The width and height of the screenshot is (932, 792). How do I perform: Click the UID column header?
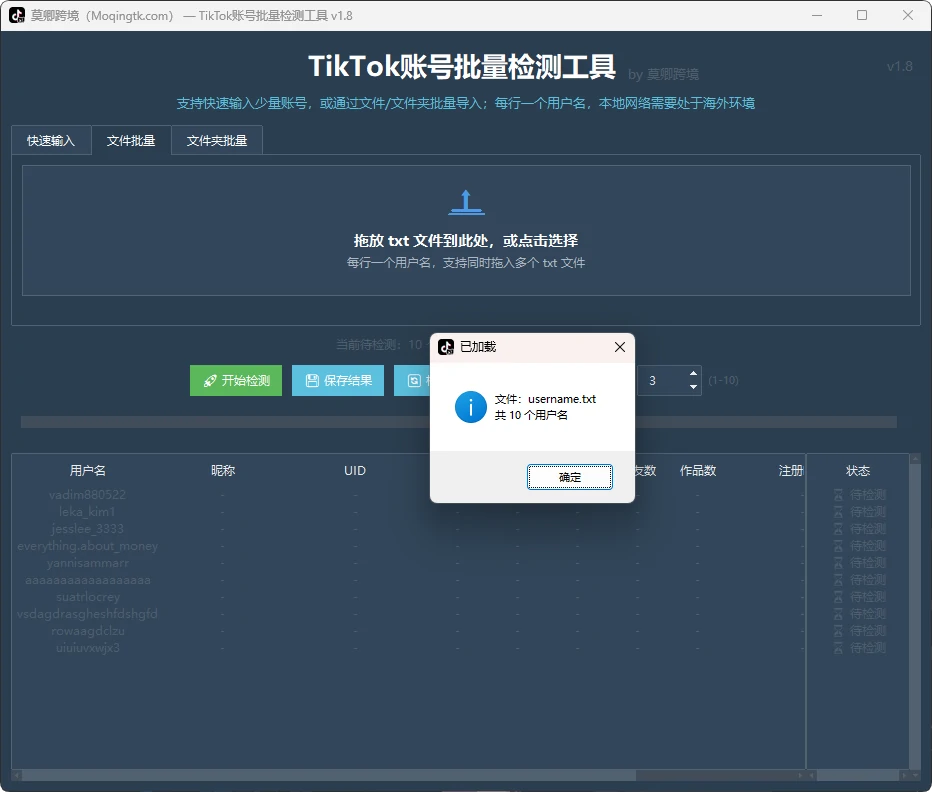(355, 471)
